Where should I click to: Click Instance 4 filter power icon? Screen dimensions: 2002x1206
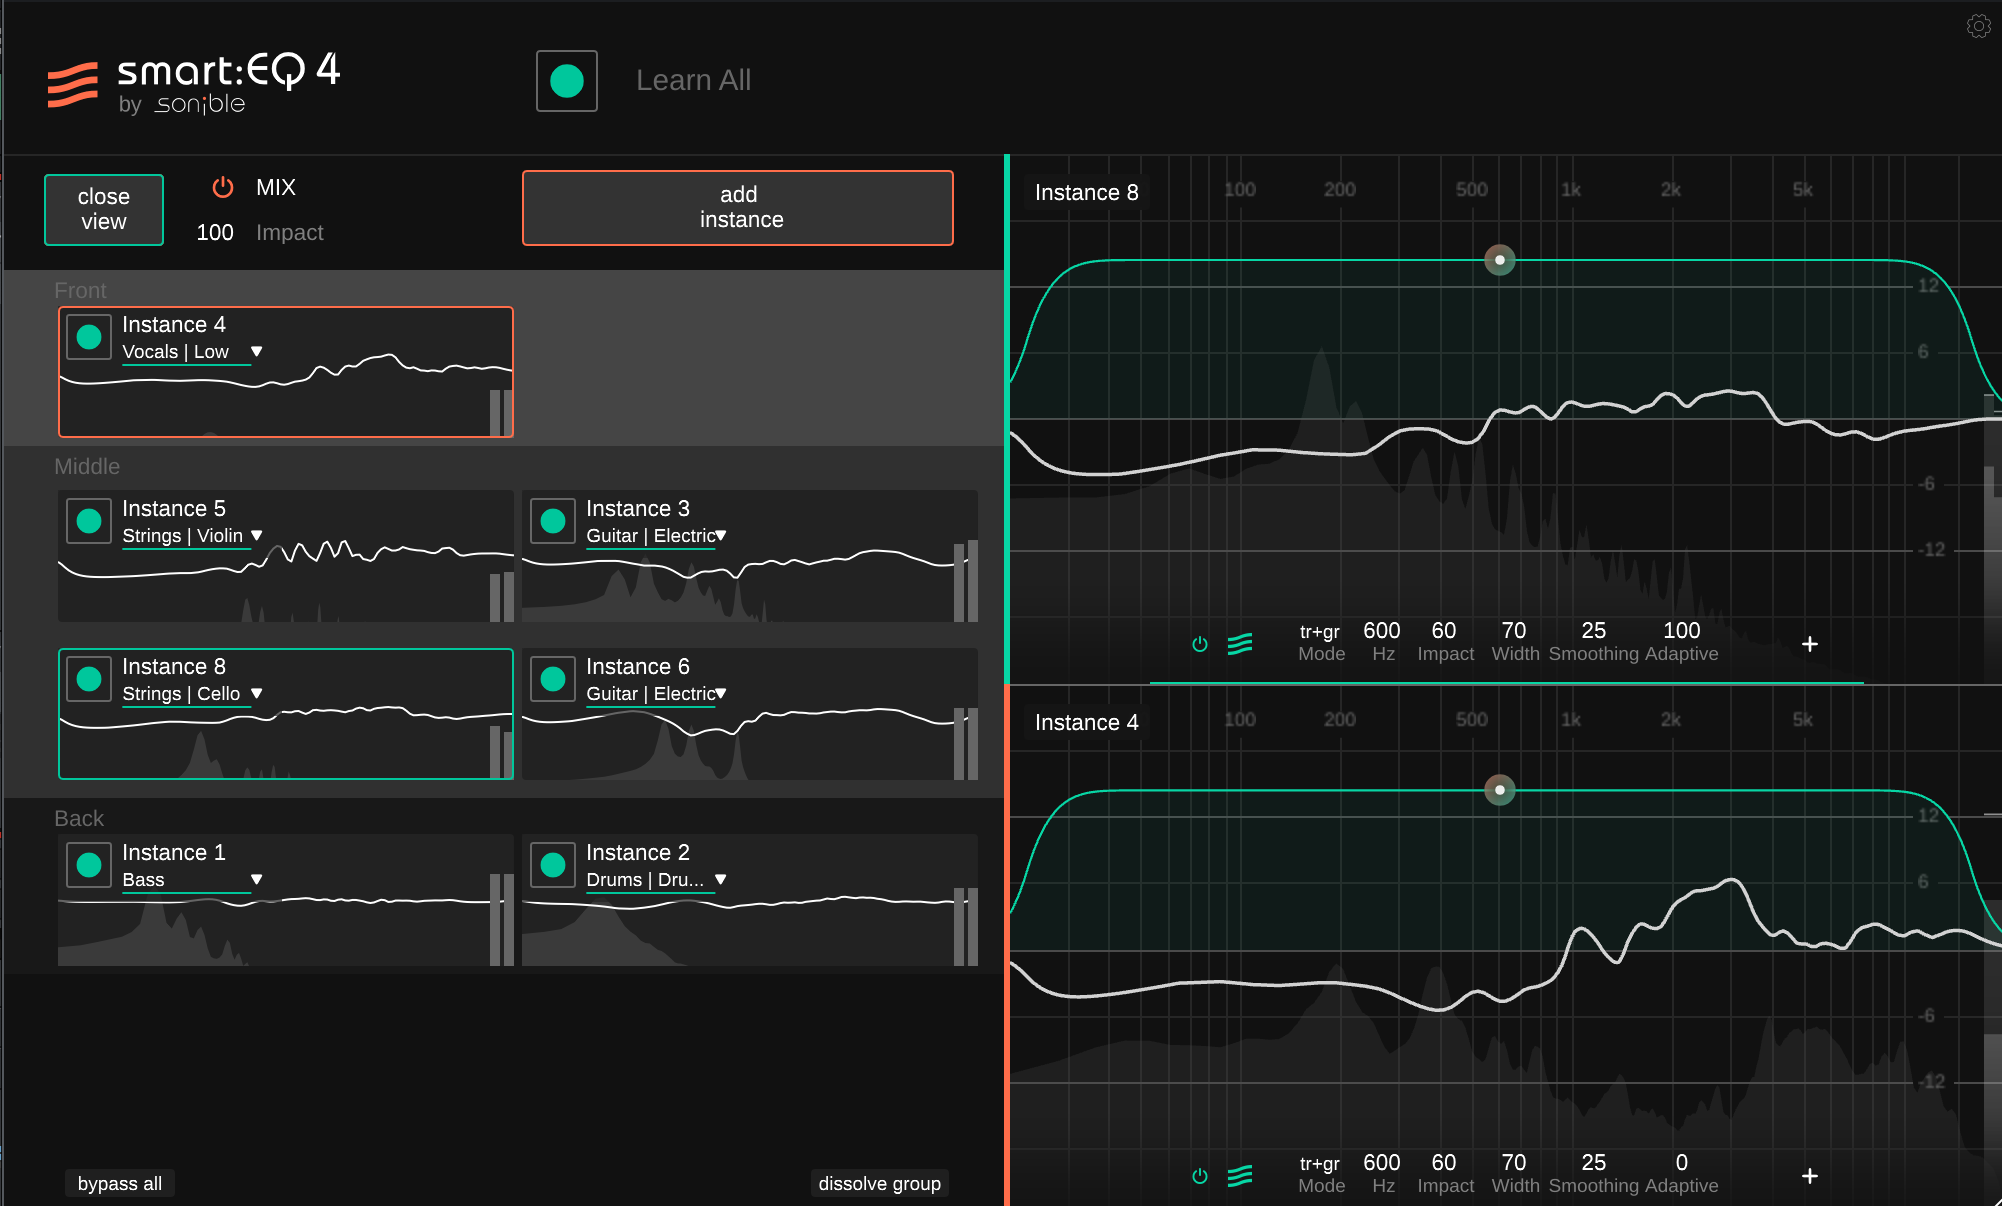[1200, 1176]
